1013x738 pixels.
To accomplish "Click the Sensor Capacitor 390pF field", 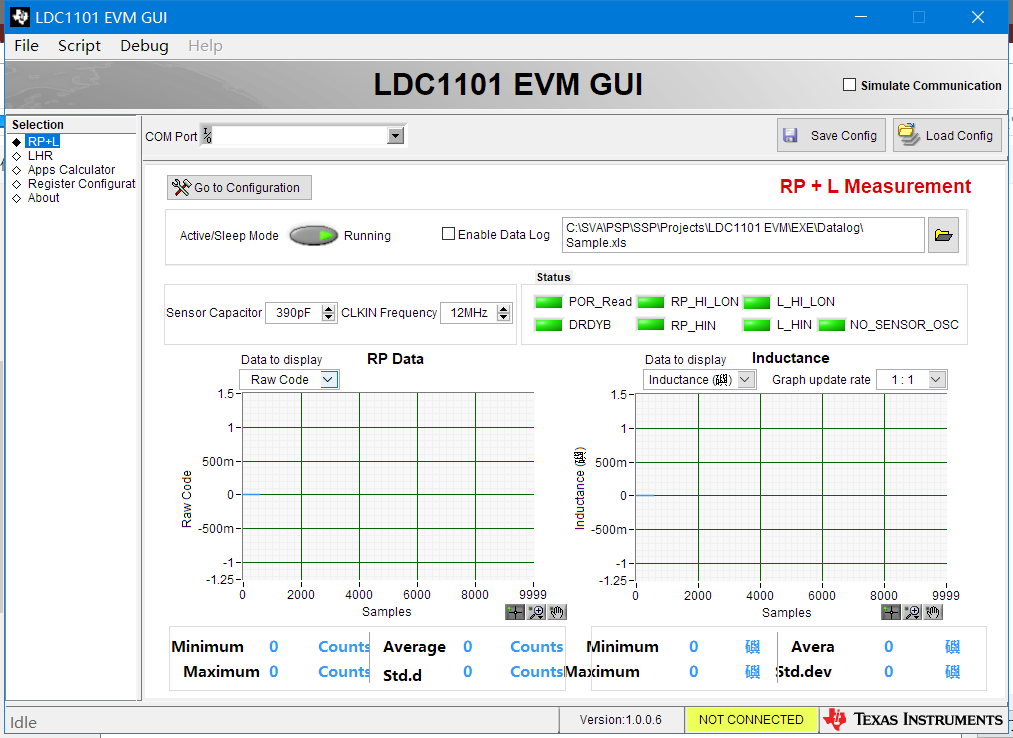I will 294,313.
